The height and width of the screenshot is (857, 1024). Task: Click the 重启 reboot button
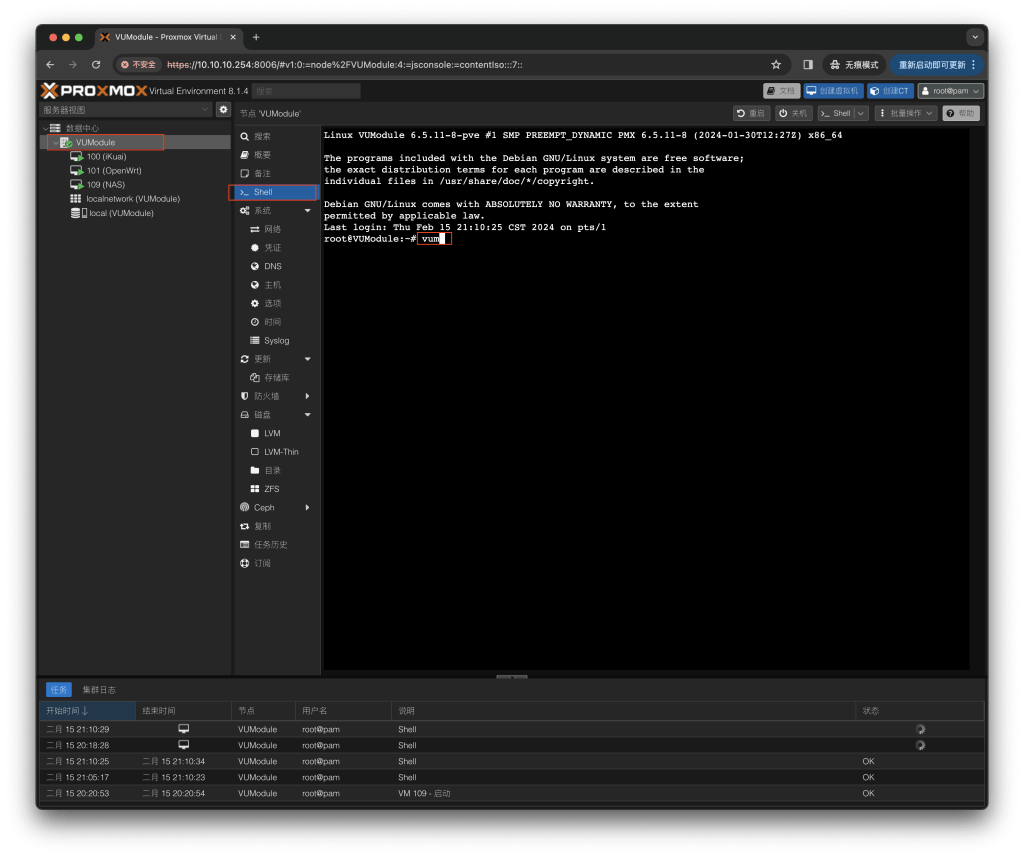[752, 114]
